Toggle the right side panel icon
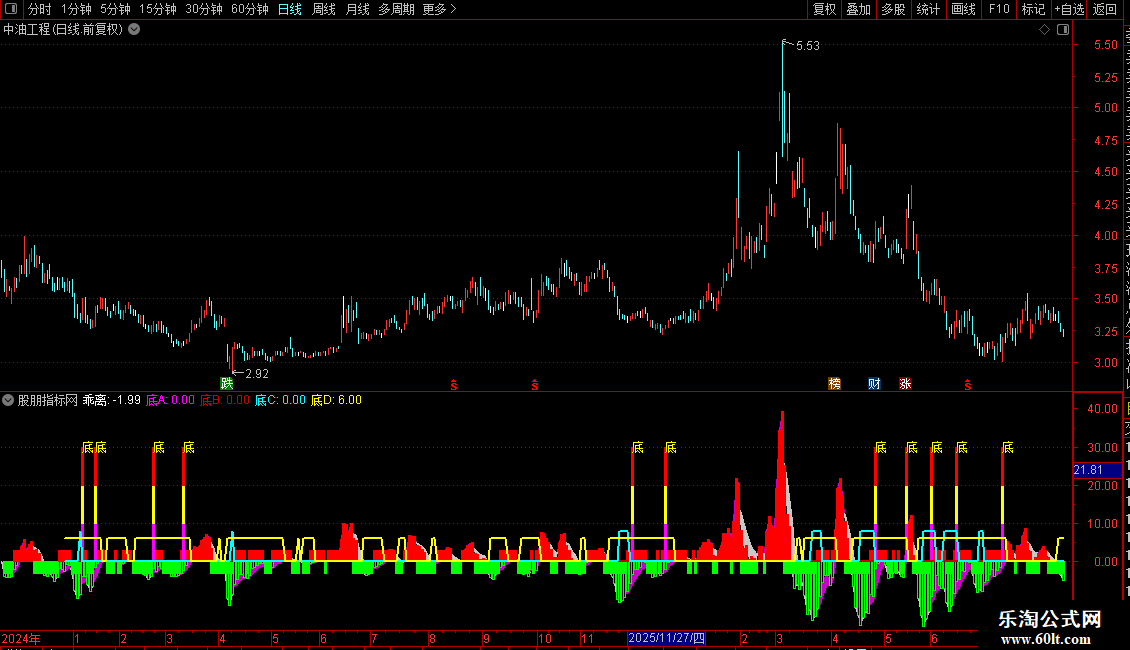This screenshot has width=1130, height=650. pyautogui.click(x=1063, y=30)
